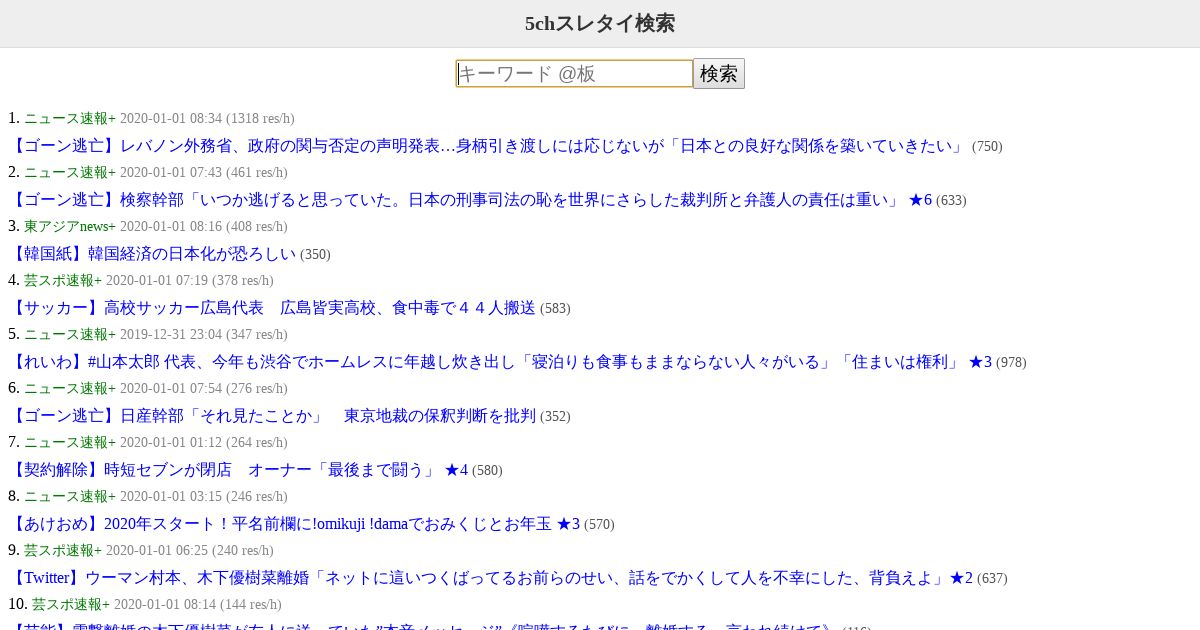This screenshot has width=1200, height=630.
Task: Select 芸スポ速報+ board on entry 10
Action: 71,604
